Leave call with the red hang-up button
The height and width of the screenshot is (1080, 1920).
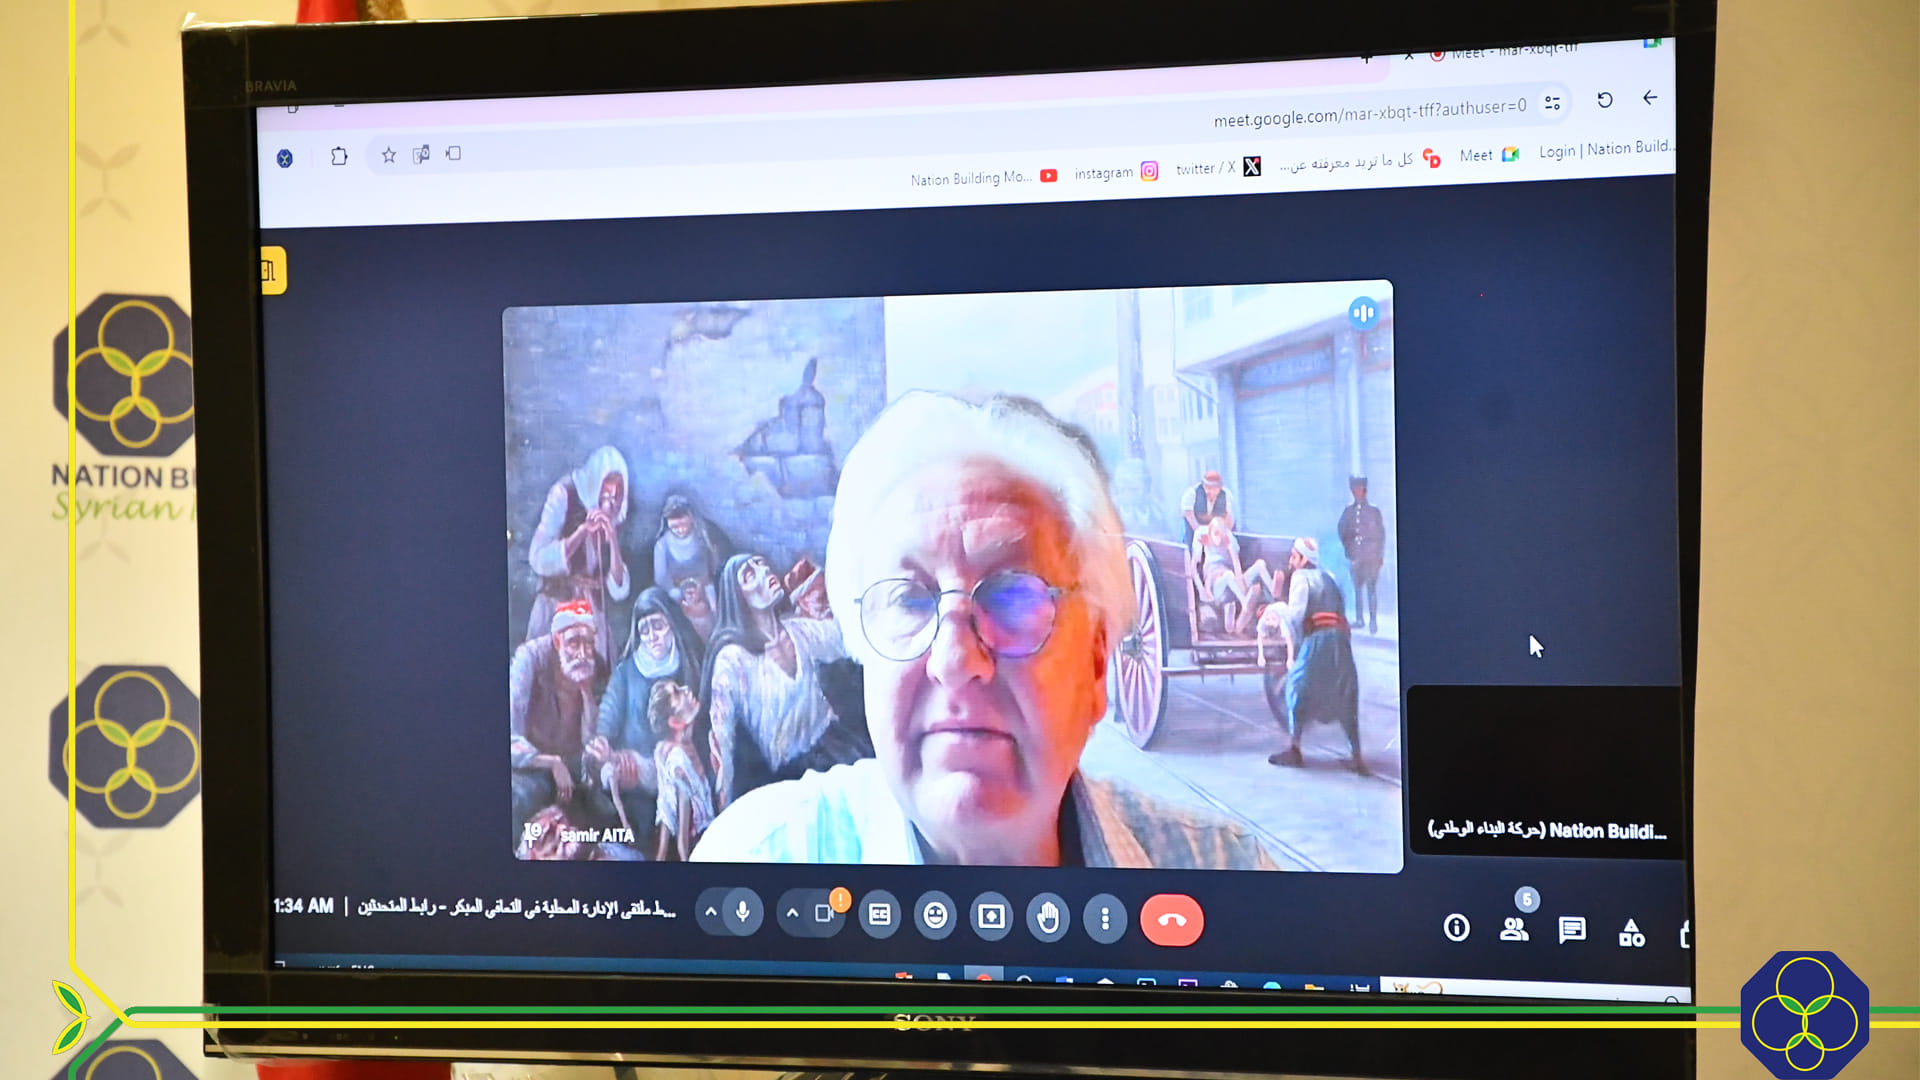point(1171,920)
